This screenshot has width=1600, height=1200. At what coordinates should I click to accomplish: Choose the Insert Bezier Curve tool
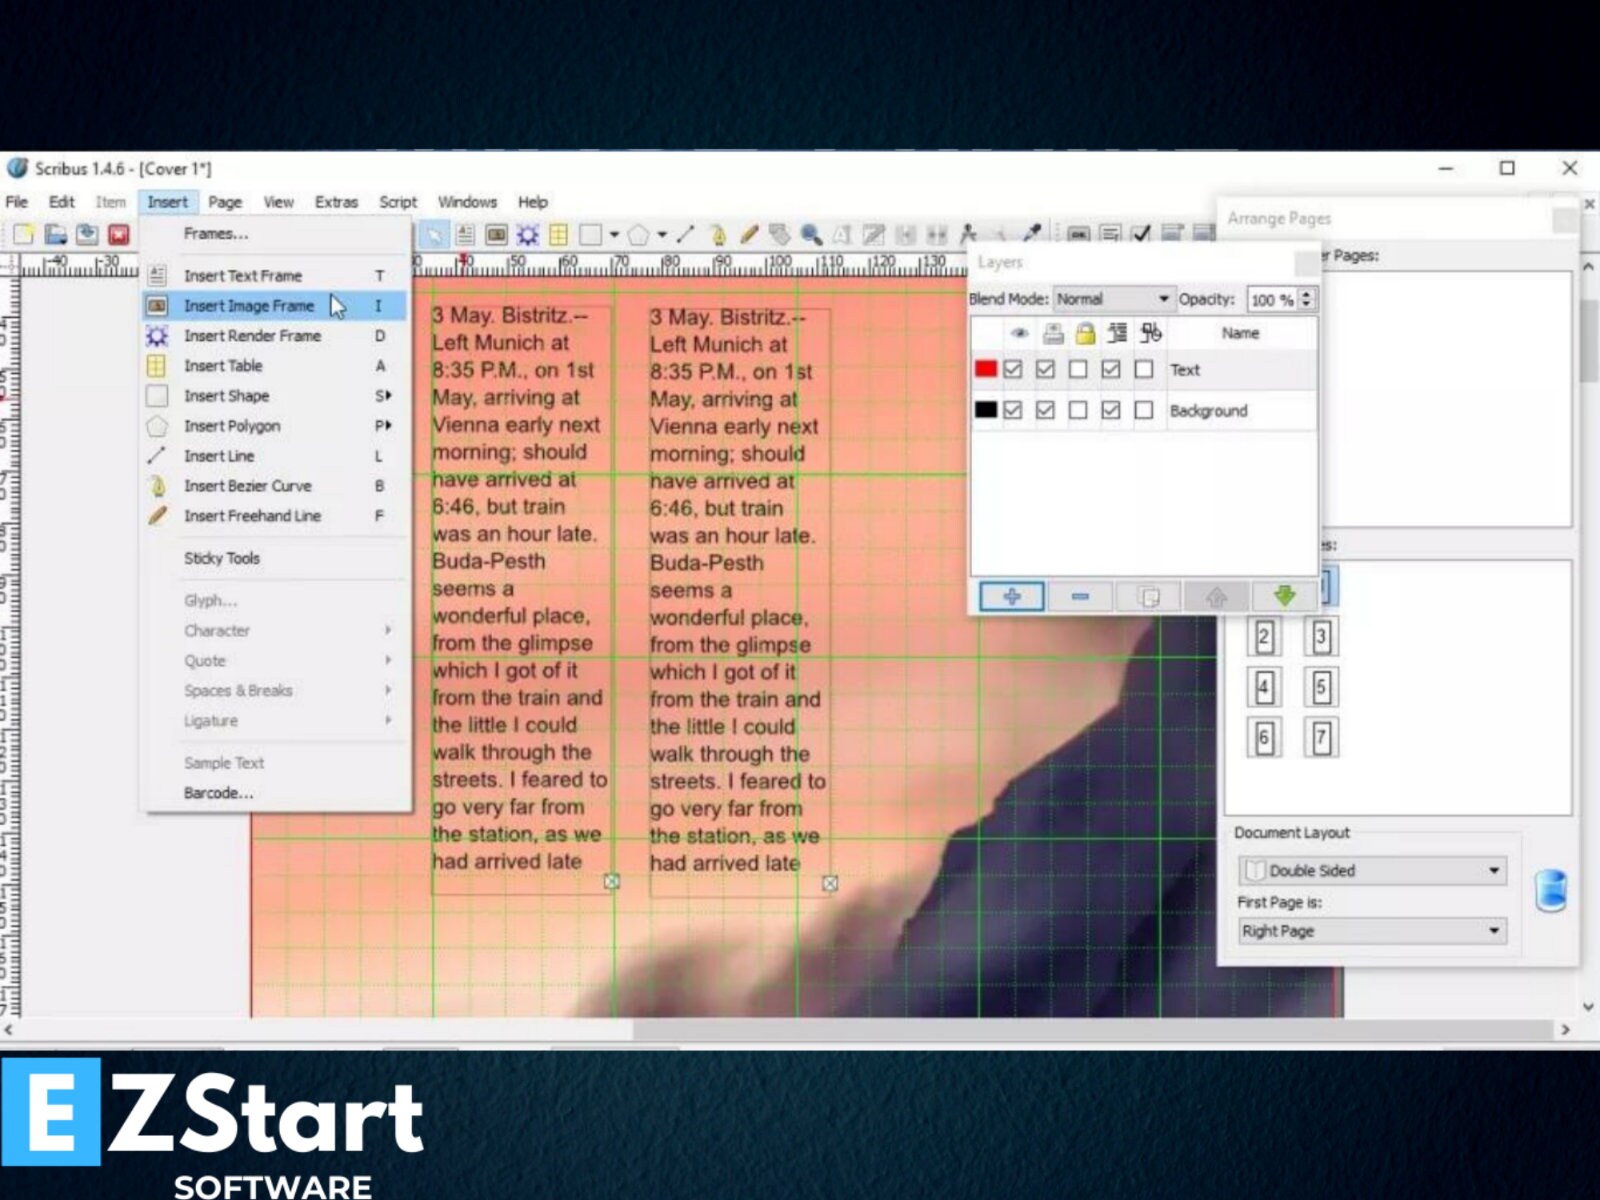pos(720,234)
